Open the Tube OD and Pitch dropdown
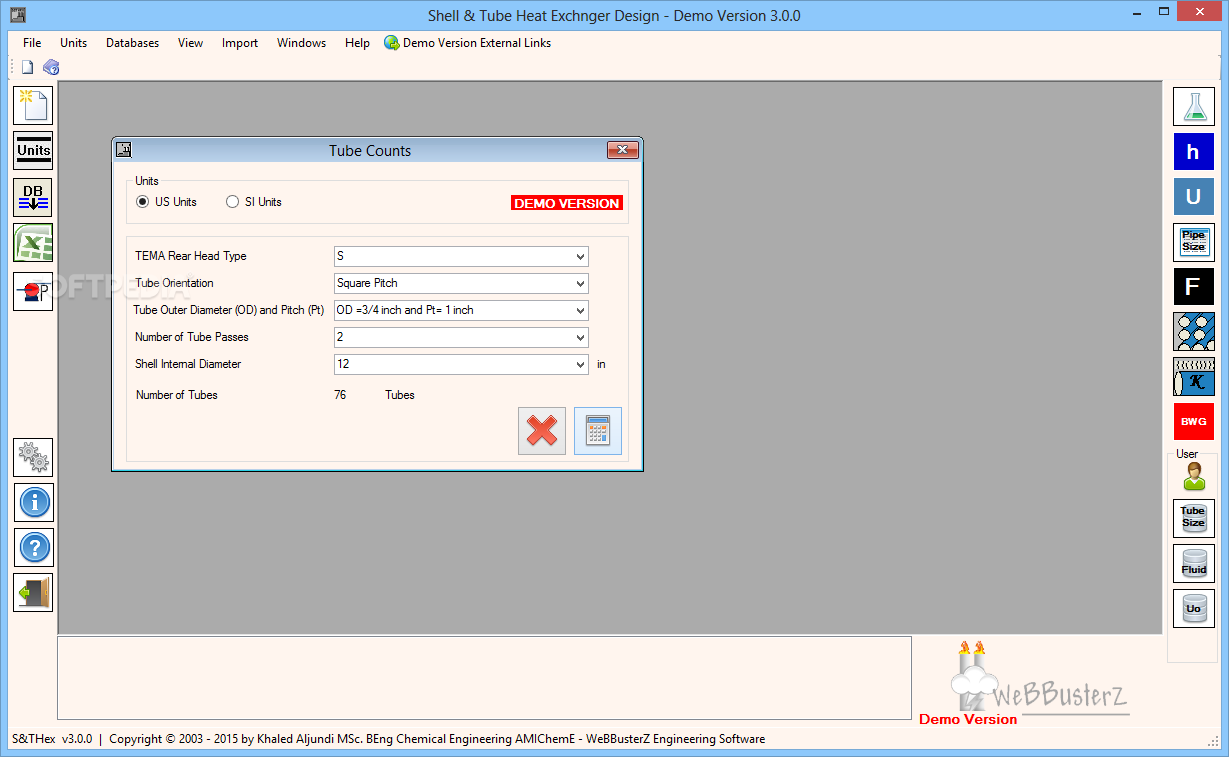Viewport: 1229px width, 757px height. coord(461,310)
